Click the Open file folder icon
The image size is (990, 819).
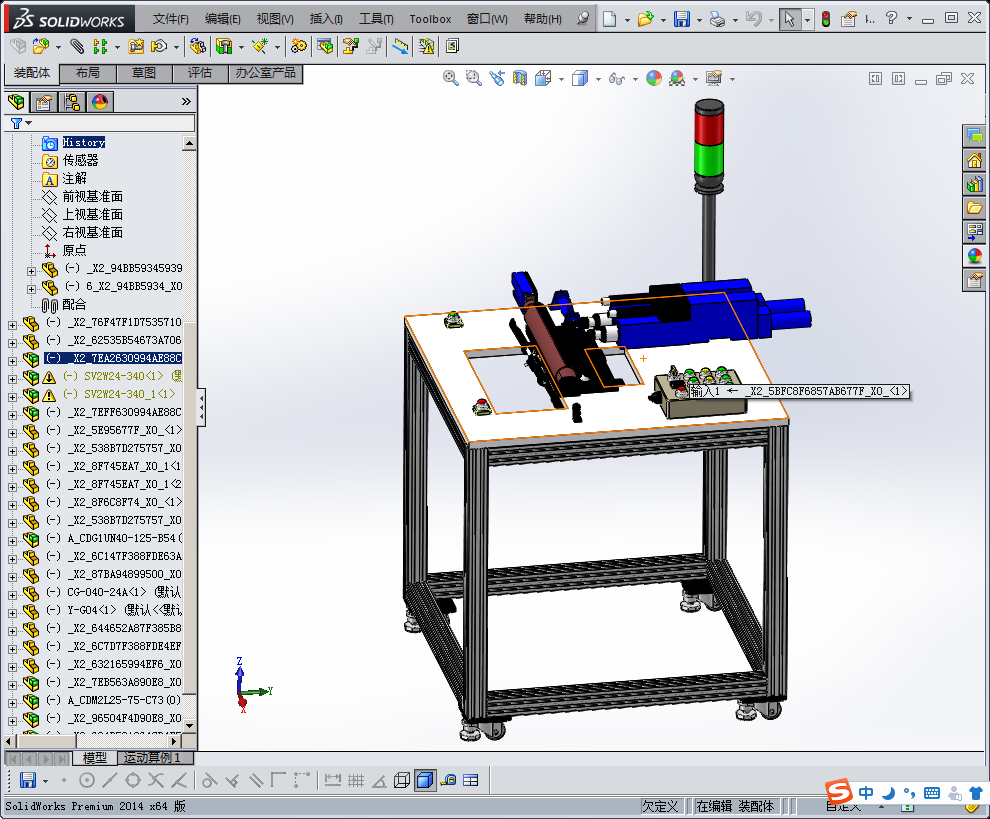pos(645,19)
